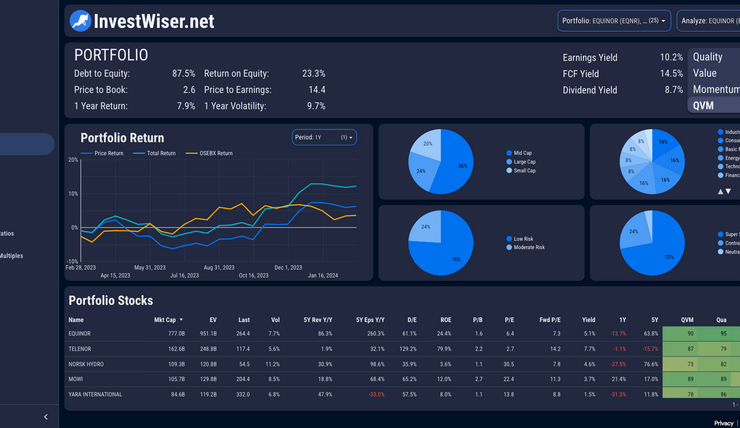Screen dimensions: 740x428
Task: Click the Mkt Cap sort arrow
Action: 181,320
